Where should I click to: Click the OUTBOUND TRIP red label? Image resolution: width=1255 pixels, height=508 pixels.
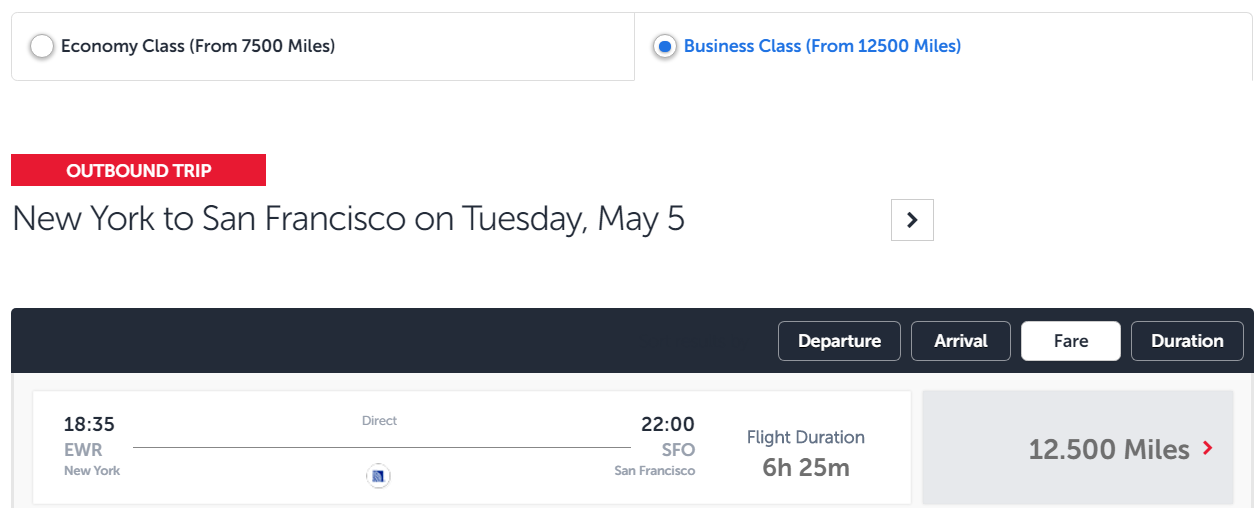[x=139, y=170]
